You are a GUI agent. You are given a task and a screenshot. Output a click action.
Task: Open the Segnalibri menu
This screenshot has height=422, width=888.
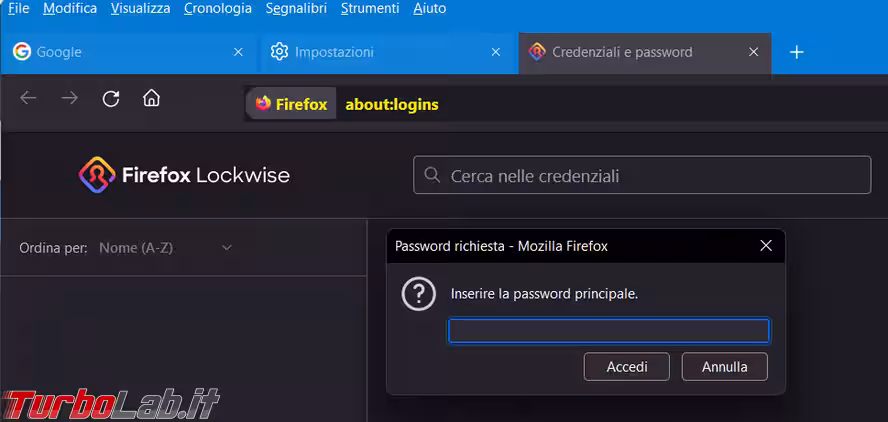click(x=296, y=8)
